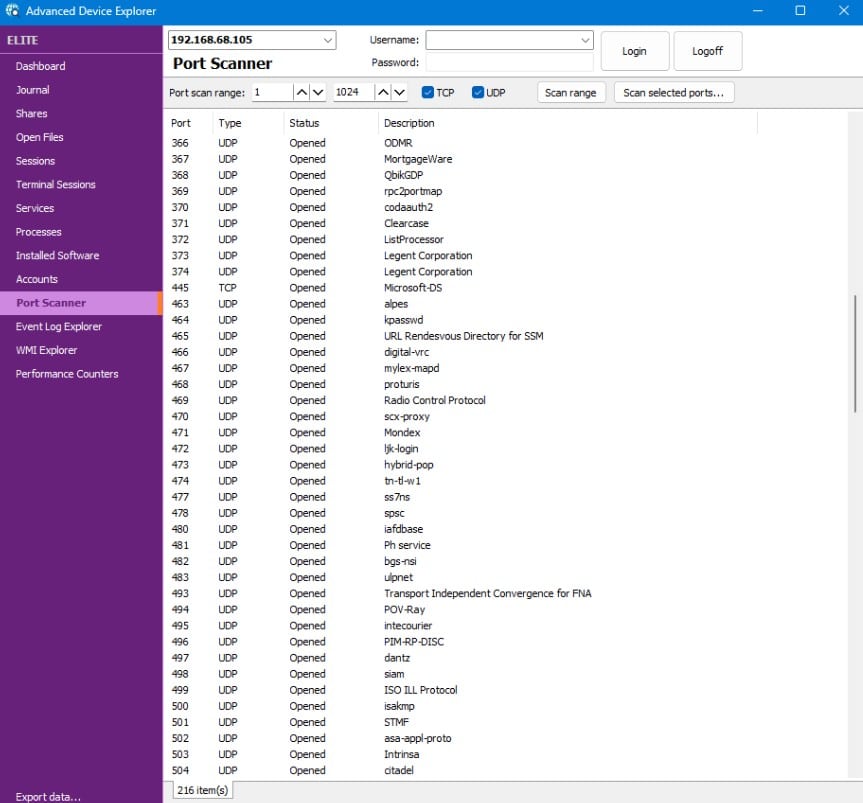Viewport: 863px width, 803px height.
Task: Sort by the Description column header
Action: 567,123
